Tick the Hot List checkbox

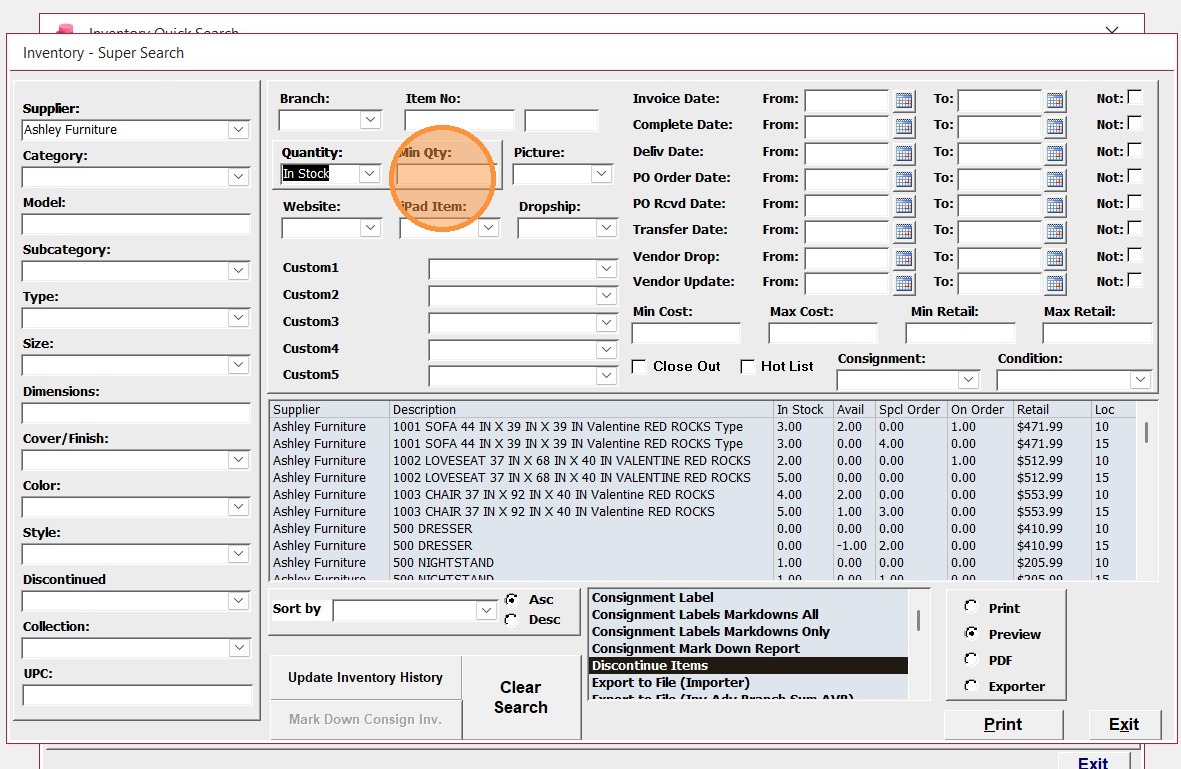click(x=747, y=367)
